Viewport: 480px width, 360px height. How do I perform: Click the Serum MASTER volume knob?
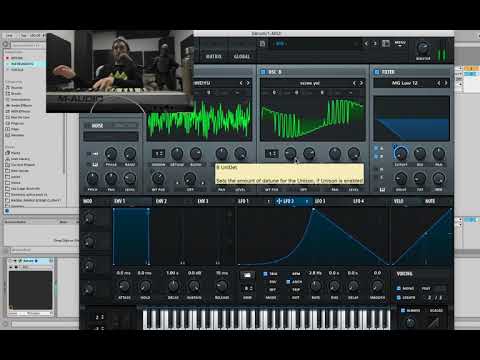coord(423,48)
